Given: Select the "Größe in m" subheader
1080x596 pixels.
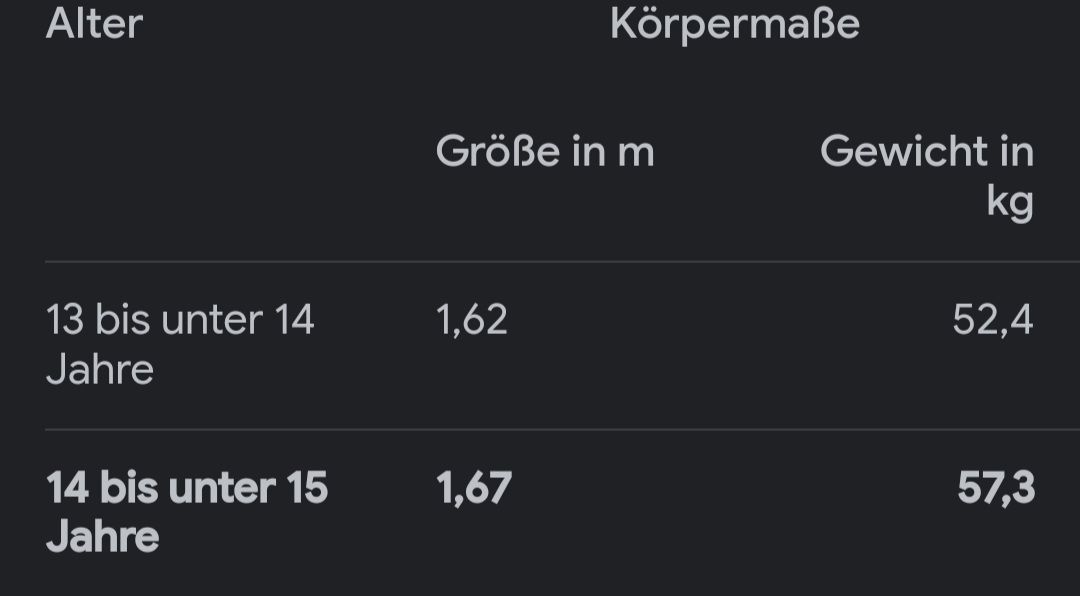Looking at the screenshot, I should point(544,152).
